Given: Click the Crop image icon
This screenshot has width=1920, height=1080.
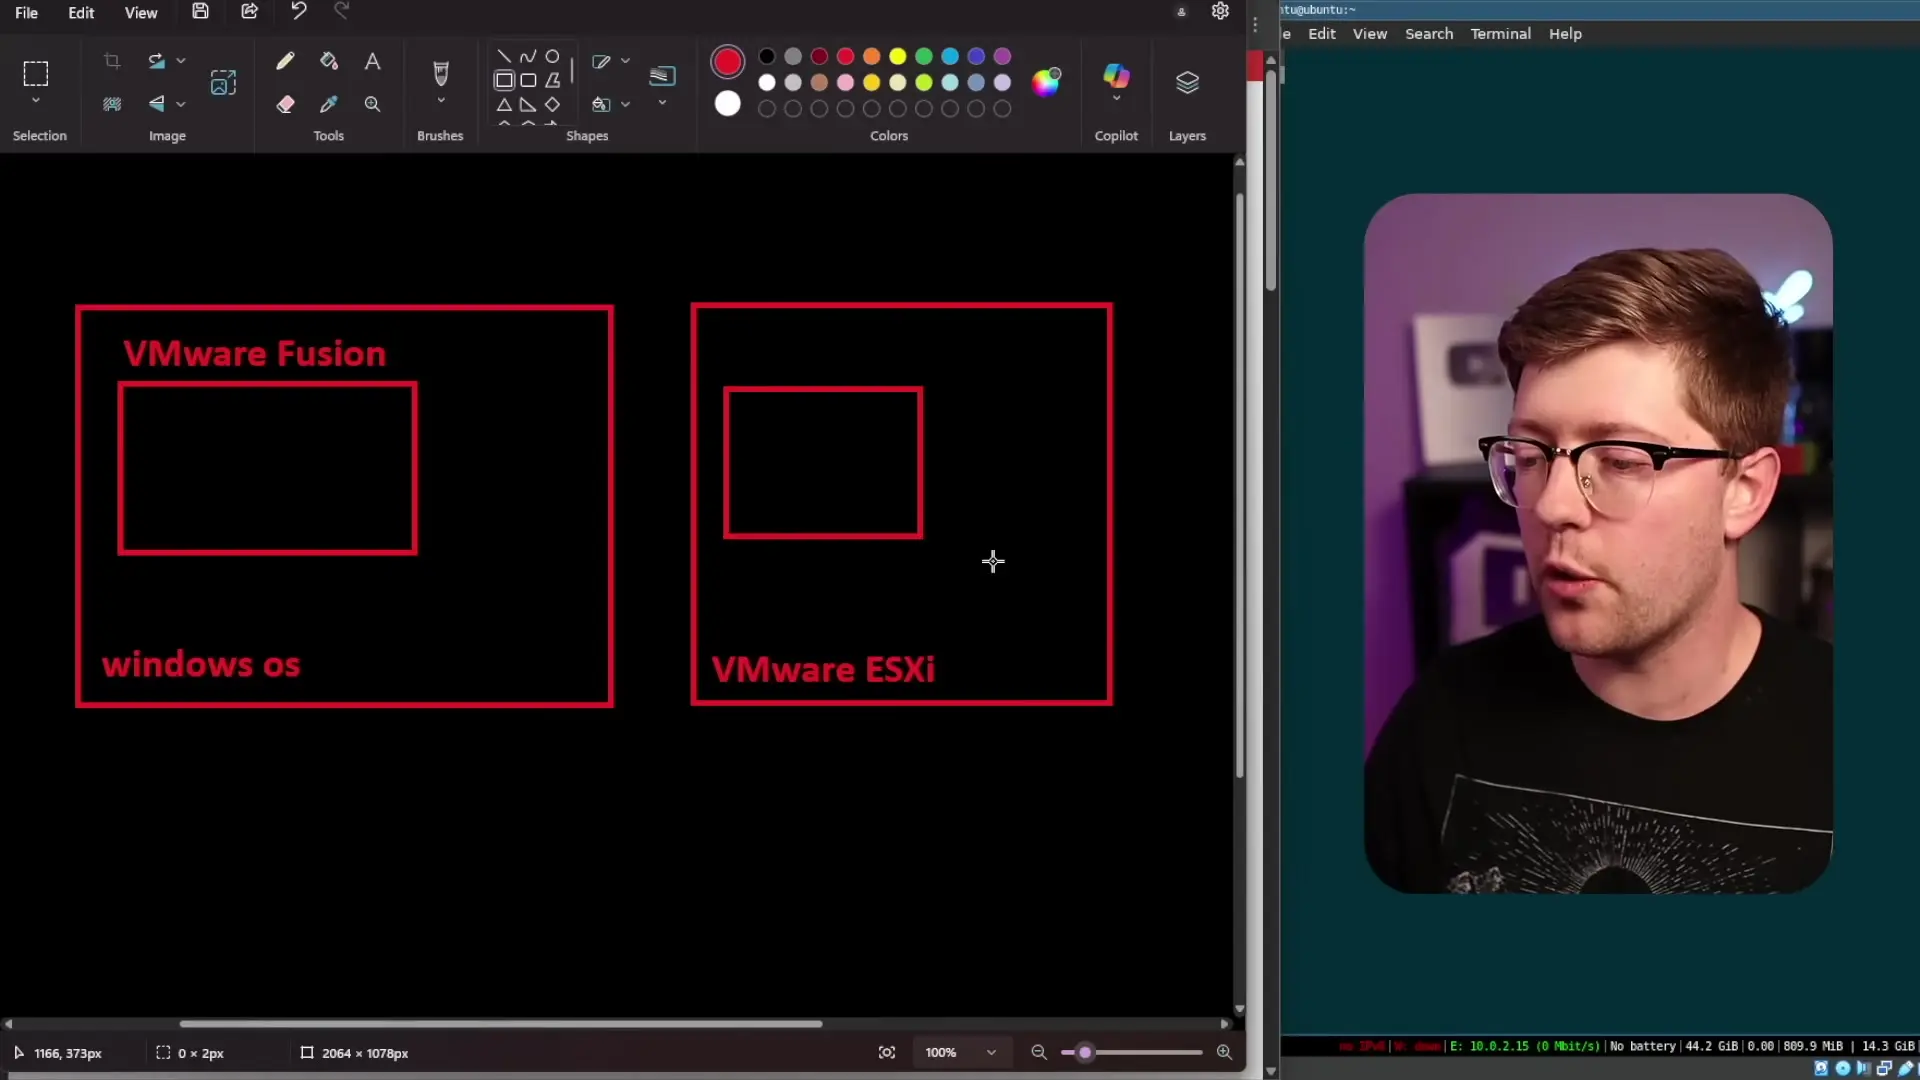Looking at the screenshot, I should pyautogui.click(x=112, y=61).
